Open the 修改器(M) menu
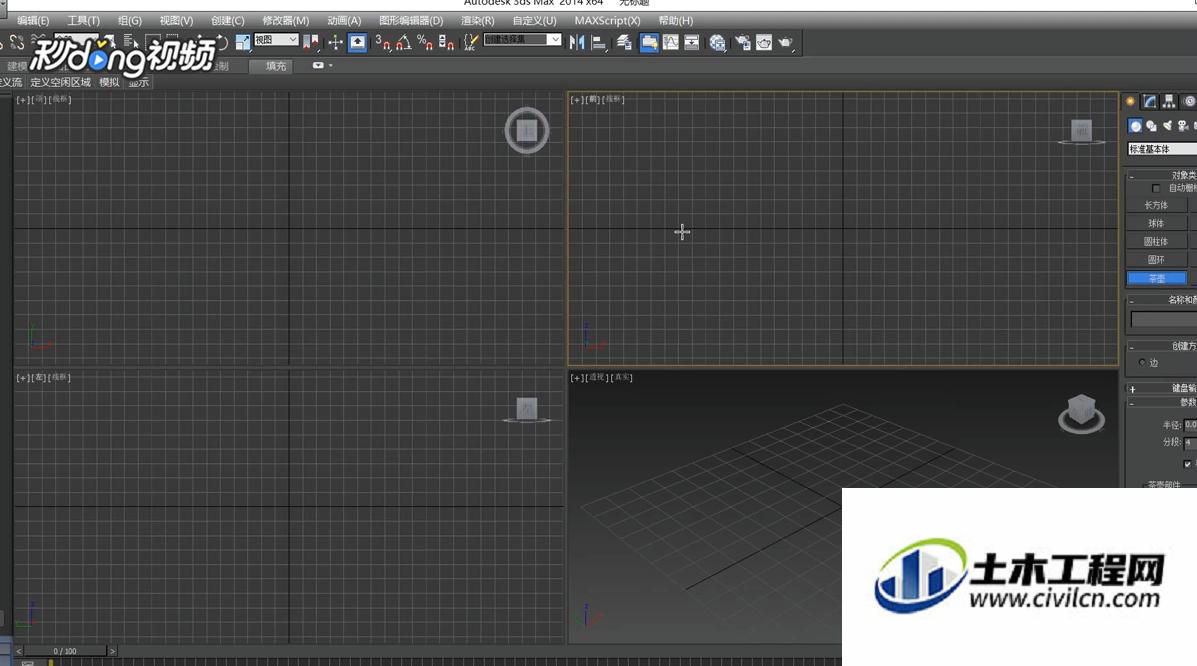1197x666 pixels. click(x=286, y=21)
